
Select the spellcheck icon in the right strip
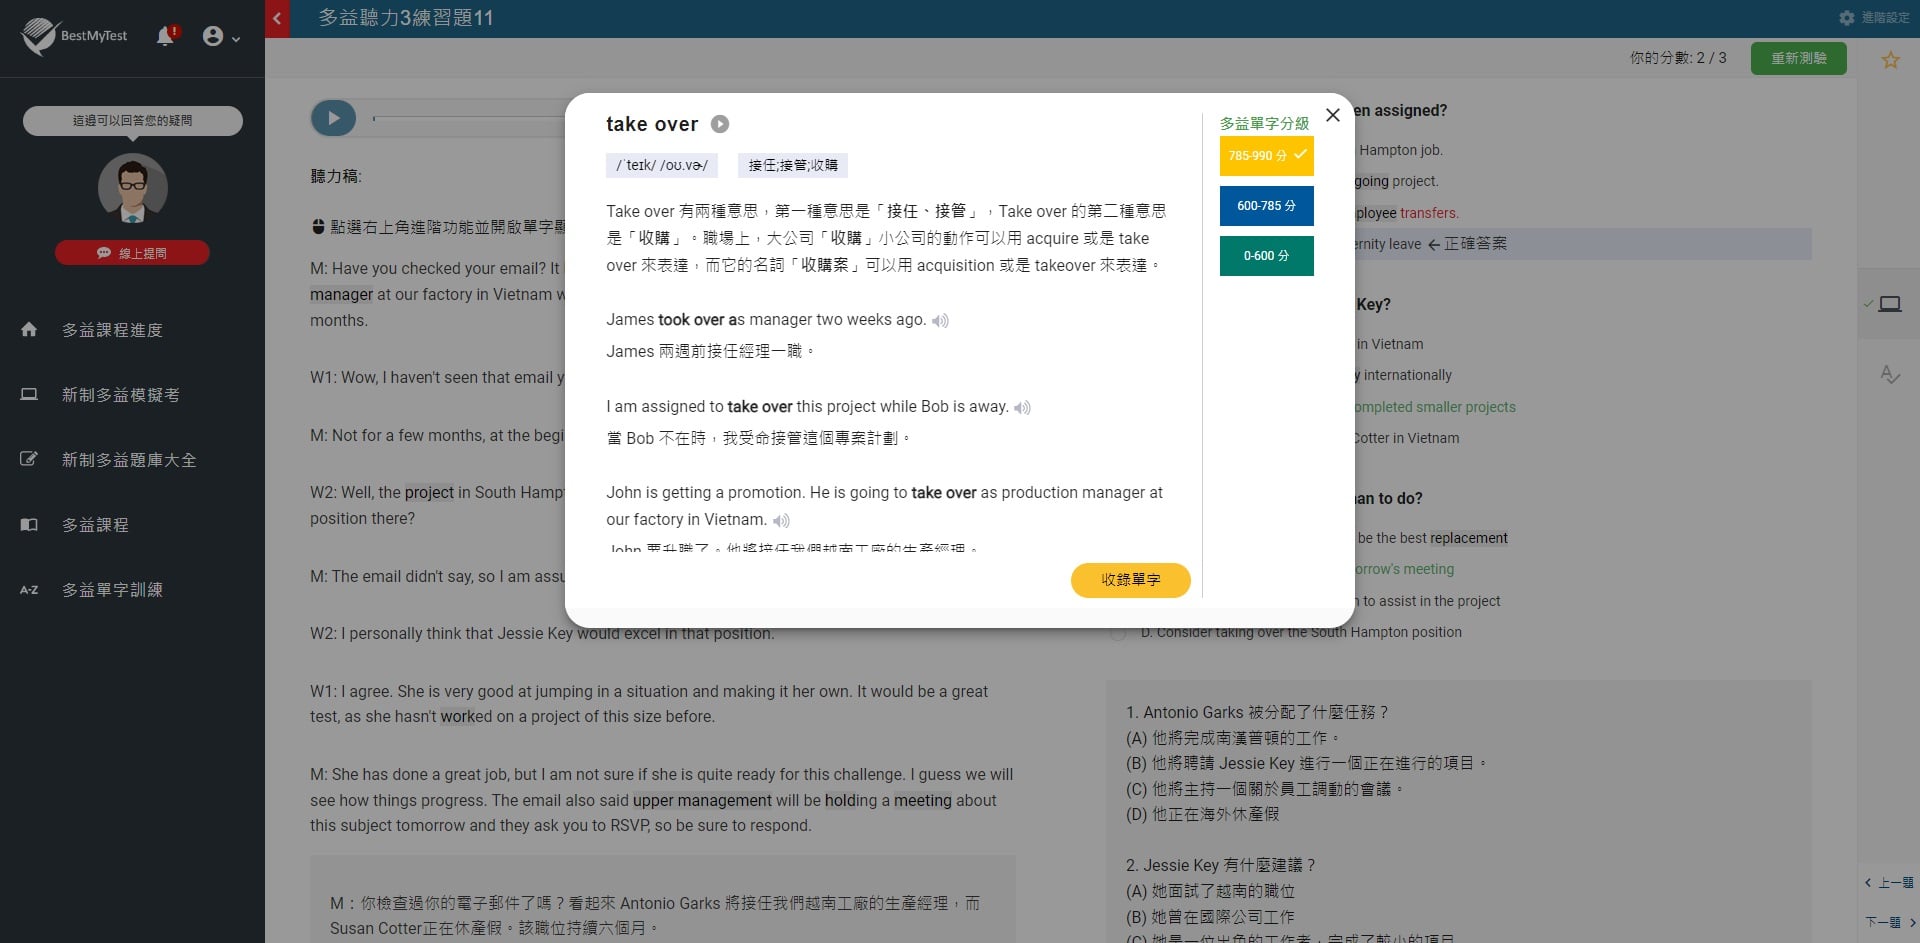(1889, 375)
